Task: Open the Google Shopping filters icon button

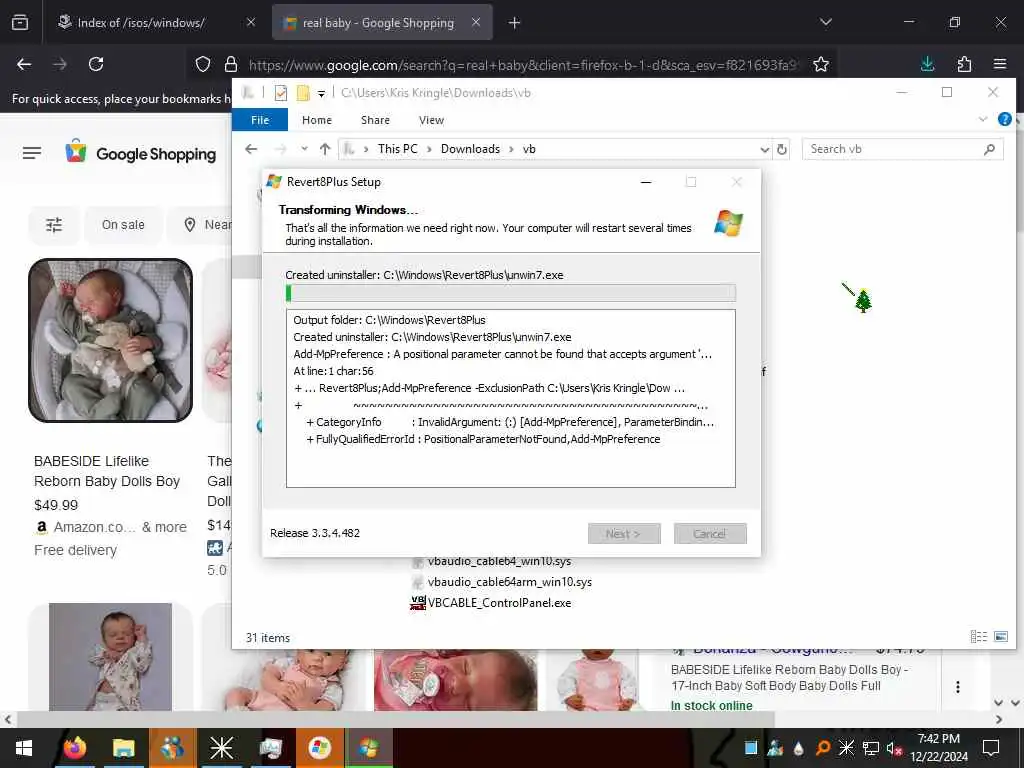Action: point(54,225)
